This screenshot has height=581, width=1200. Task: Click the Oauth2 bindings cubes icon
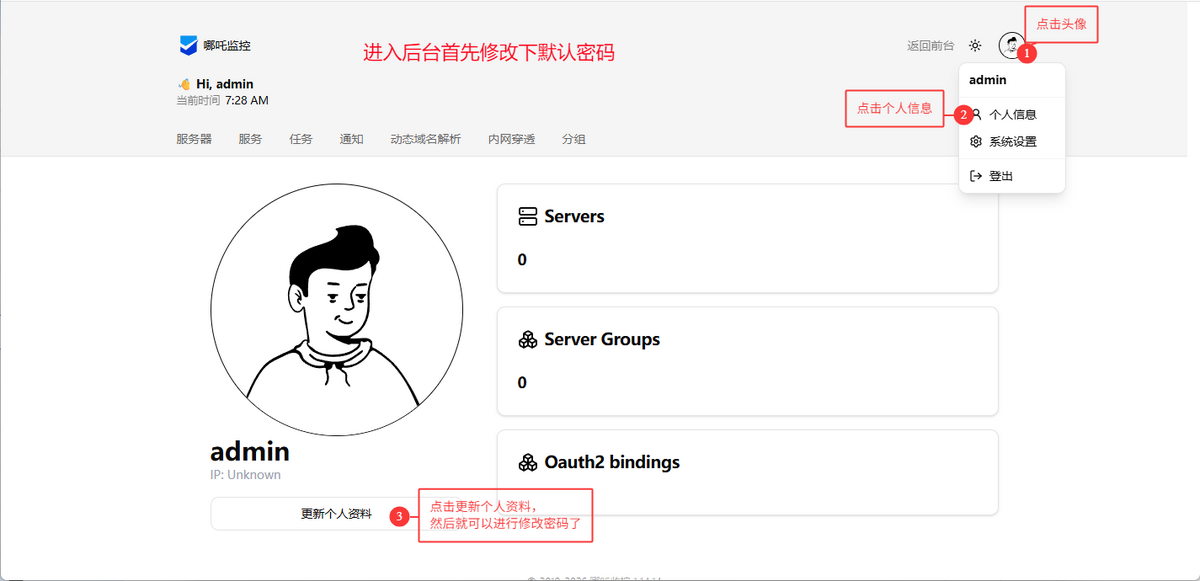(x=528, y=462)
